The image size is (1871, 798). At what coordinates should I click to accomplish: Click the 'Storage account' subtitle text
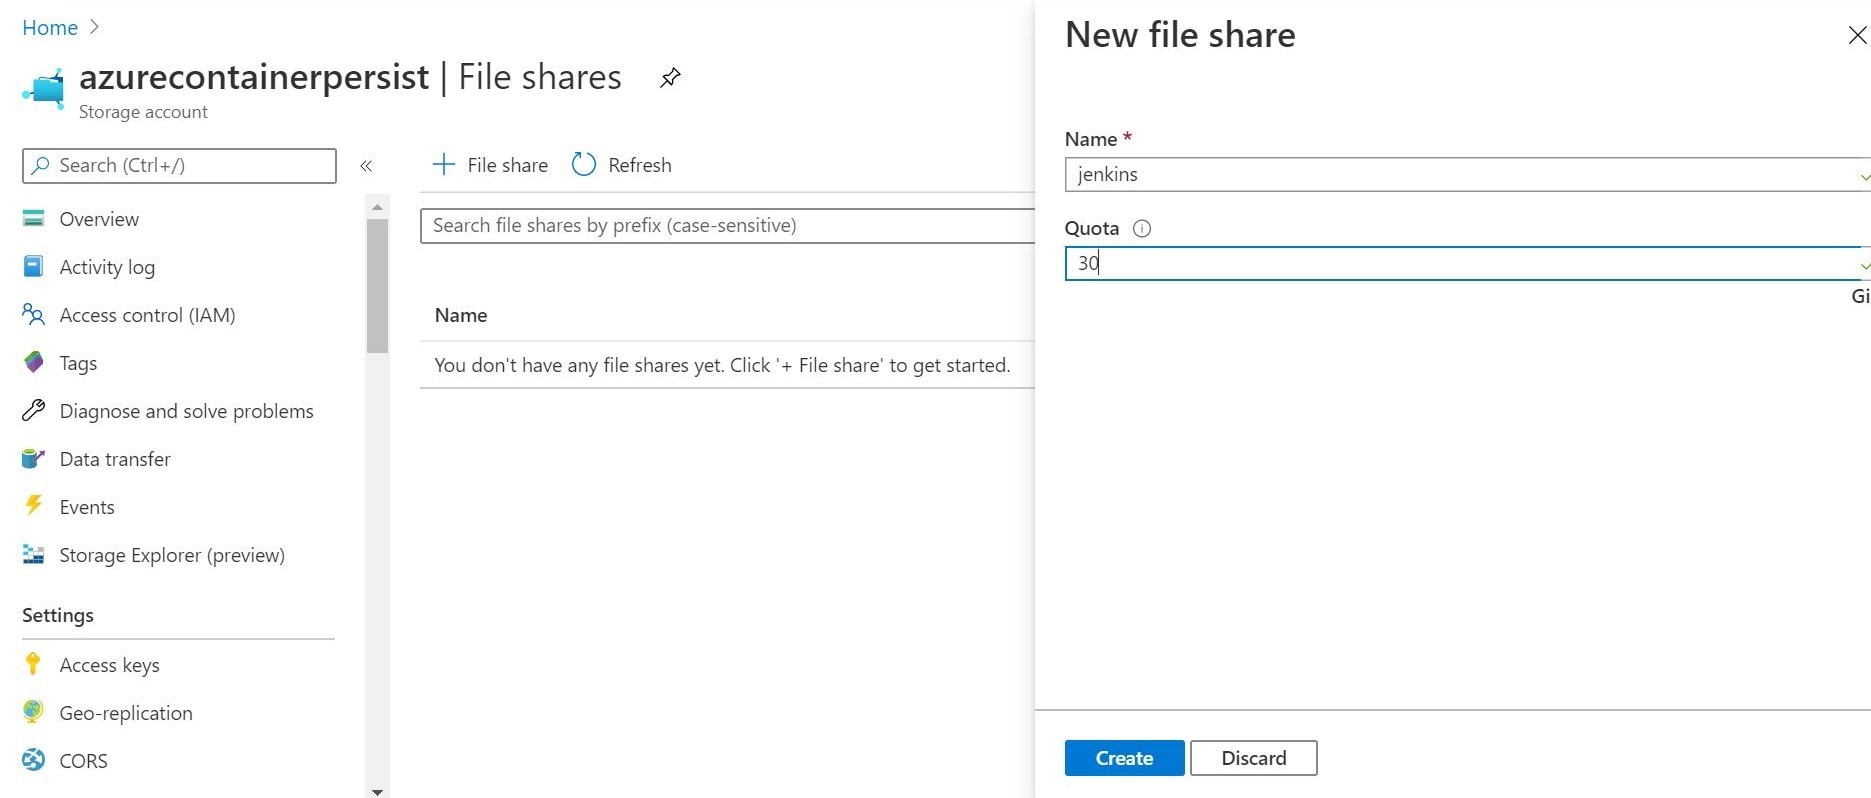click(x=143, y=112)
